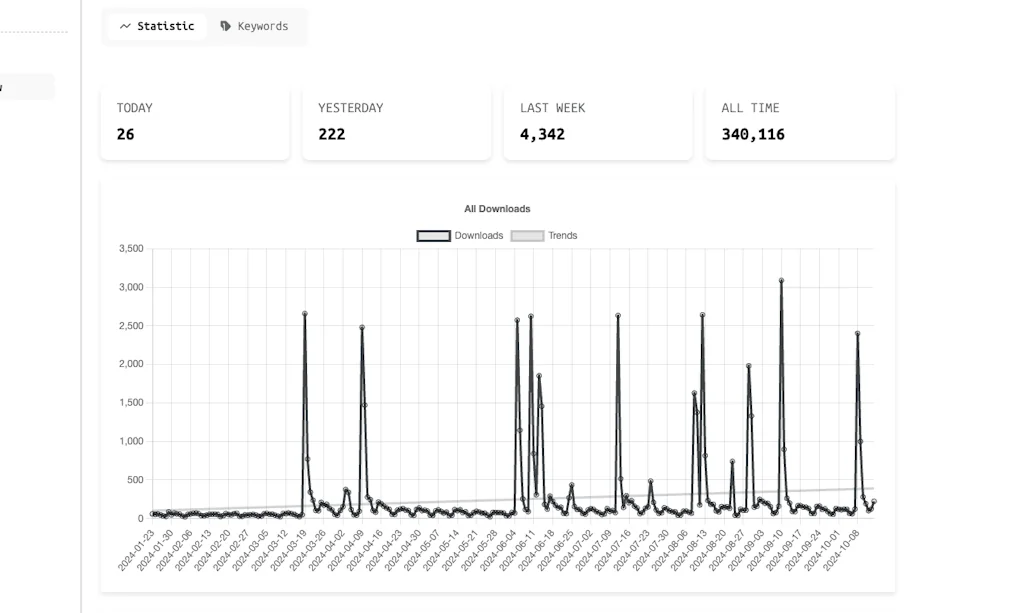This screenshot has width=1024, height=613.
Task: Click the sidebar item on the far left edge
Action: 25,86
